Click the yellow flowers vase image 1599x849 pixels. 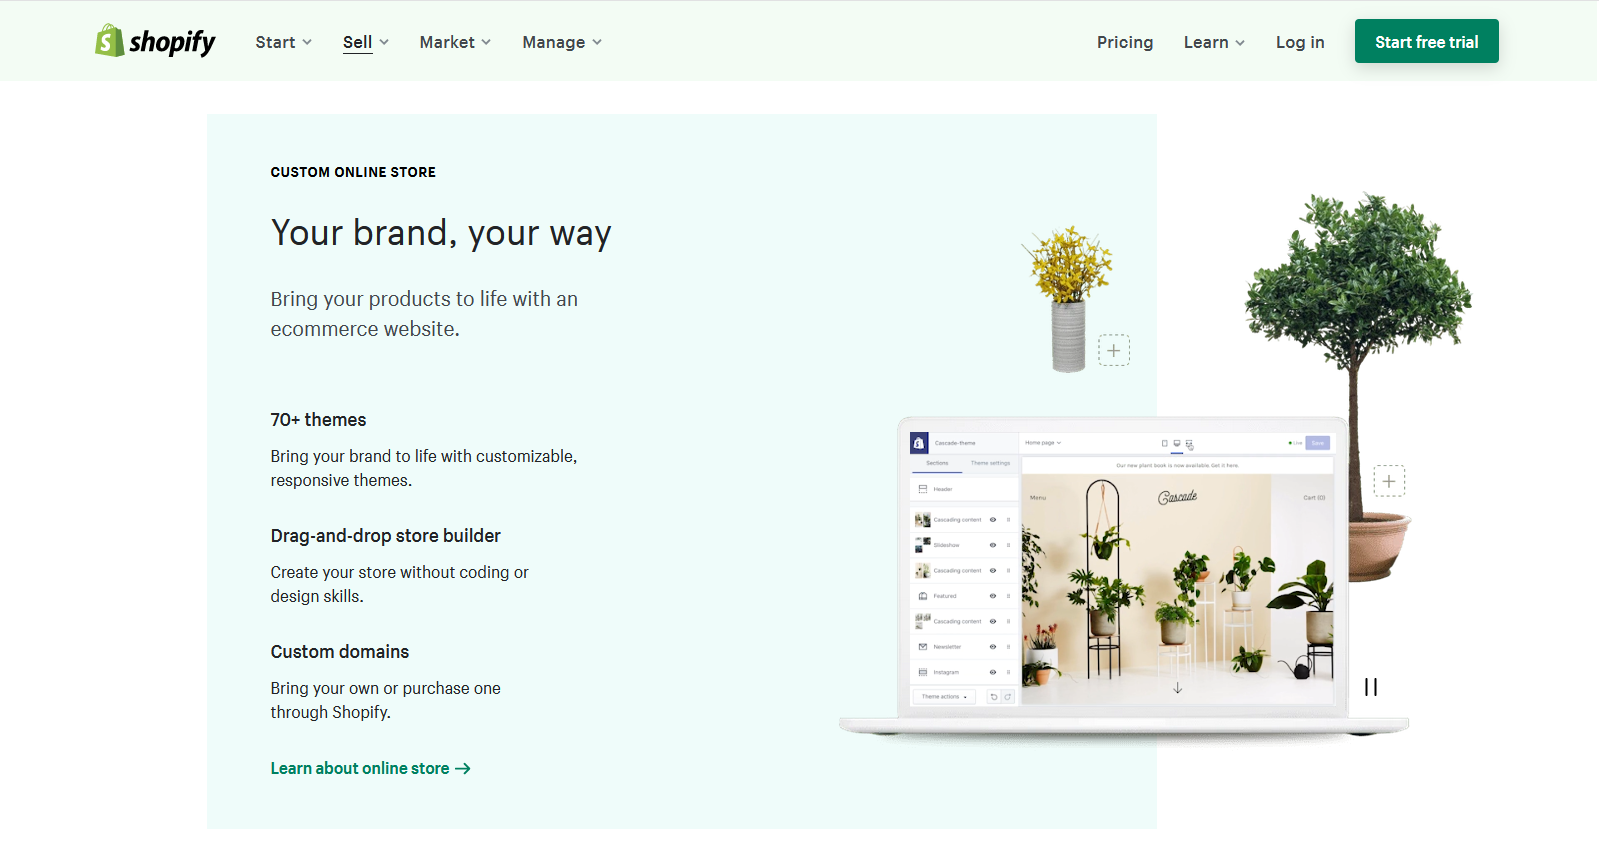coord(1068,298)
